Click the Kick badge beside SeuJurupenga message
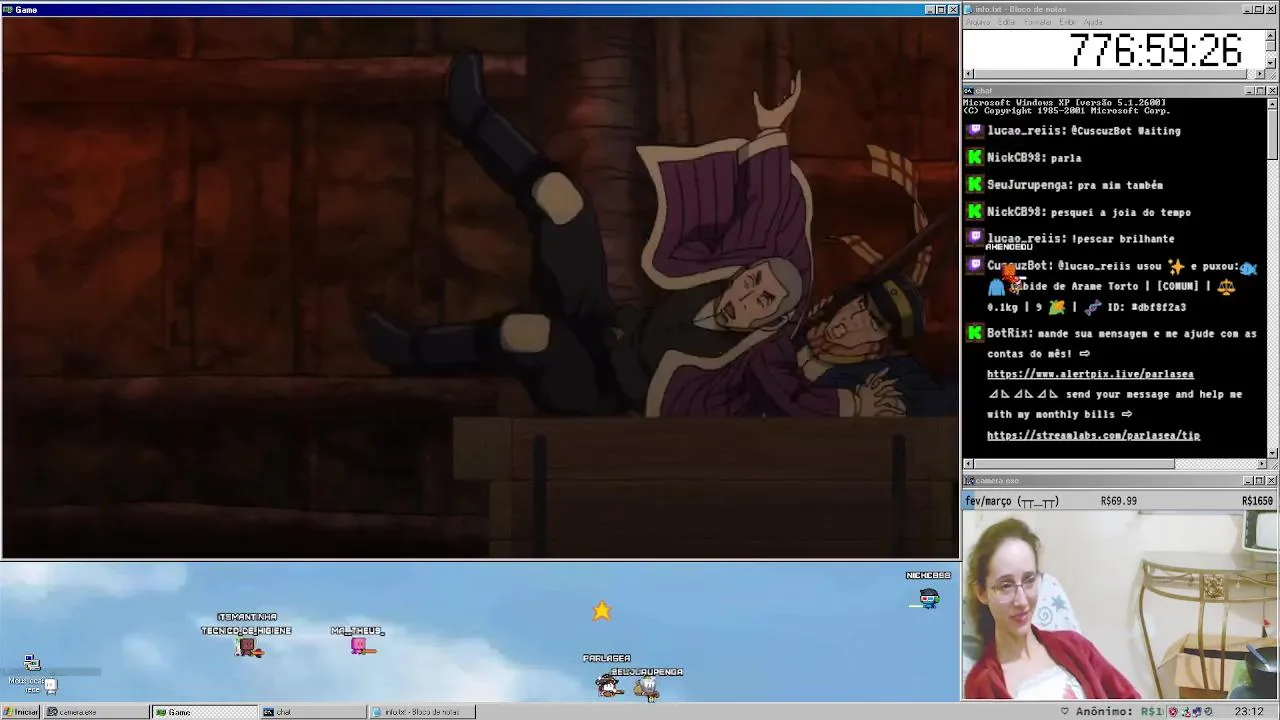The image size is (1280, 720). (x=975, y=184)
